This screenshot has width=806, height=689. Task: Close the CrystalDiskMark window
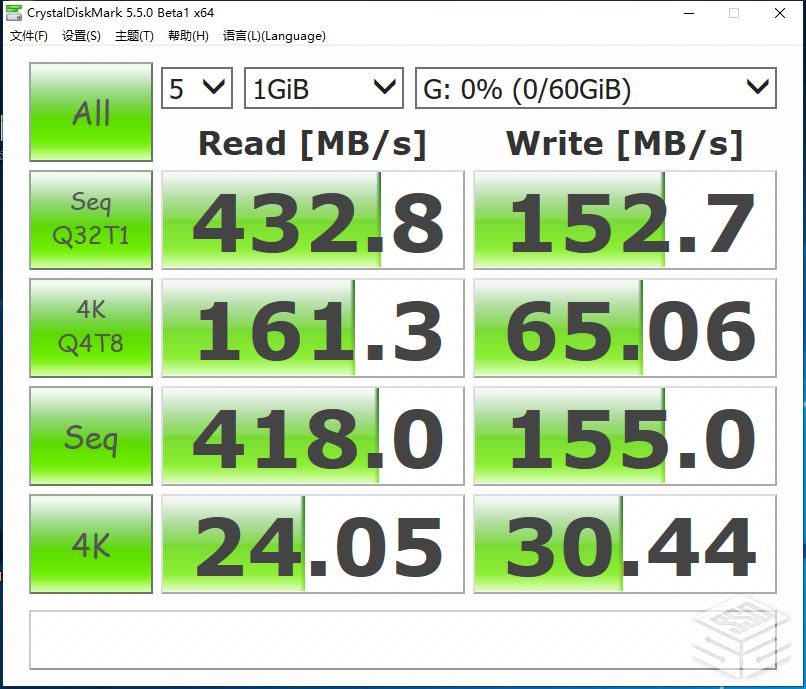pos(779,13)
